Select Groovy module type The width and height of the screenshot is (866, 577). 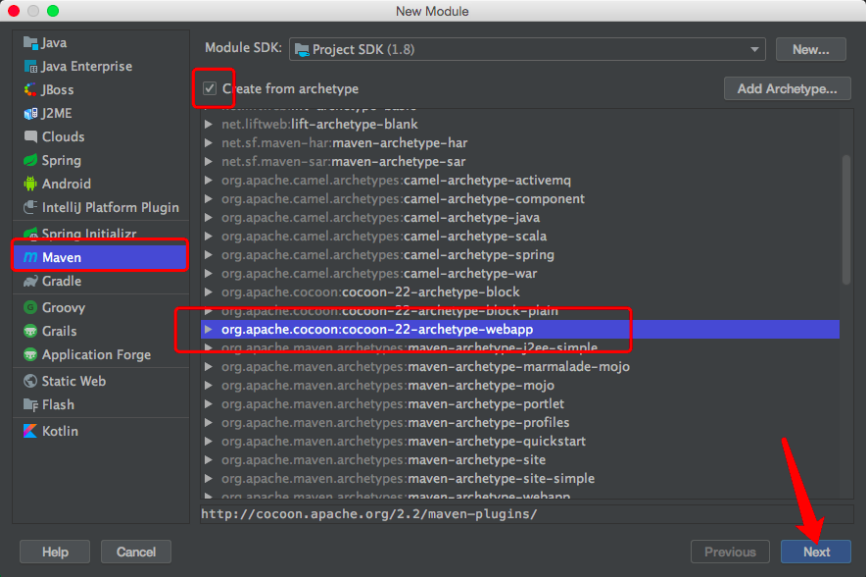pos(101,308)
